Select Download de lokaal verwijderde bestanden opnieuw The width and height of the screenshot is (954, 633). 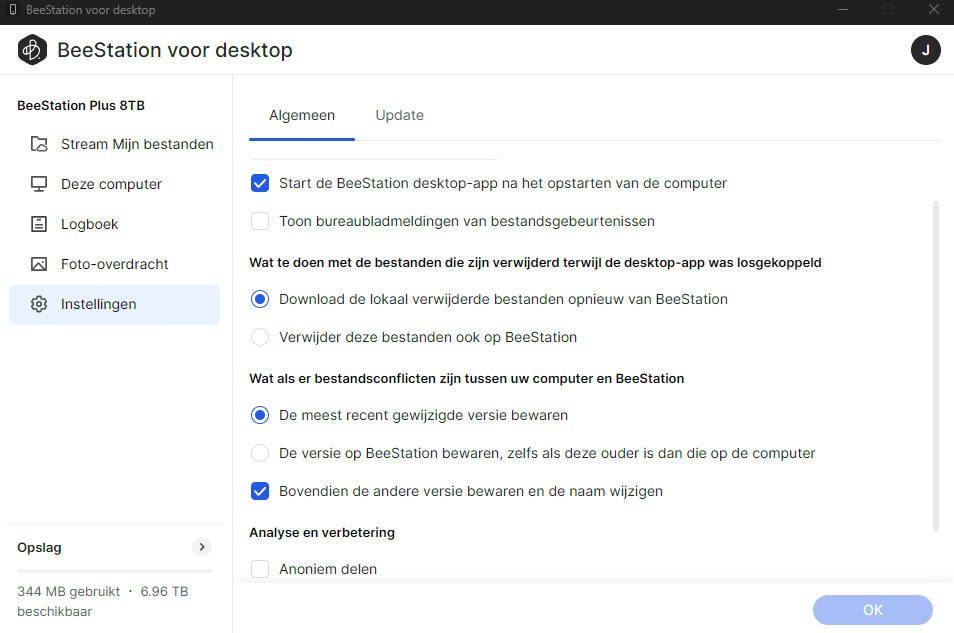(260, 299)
